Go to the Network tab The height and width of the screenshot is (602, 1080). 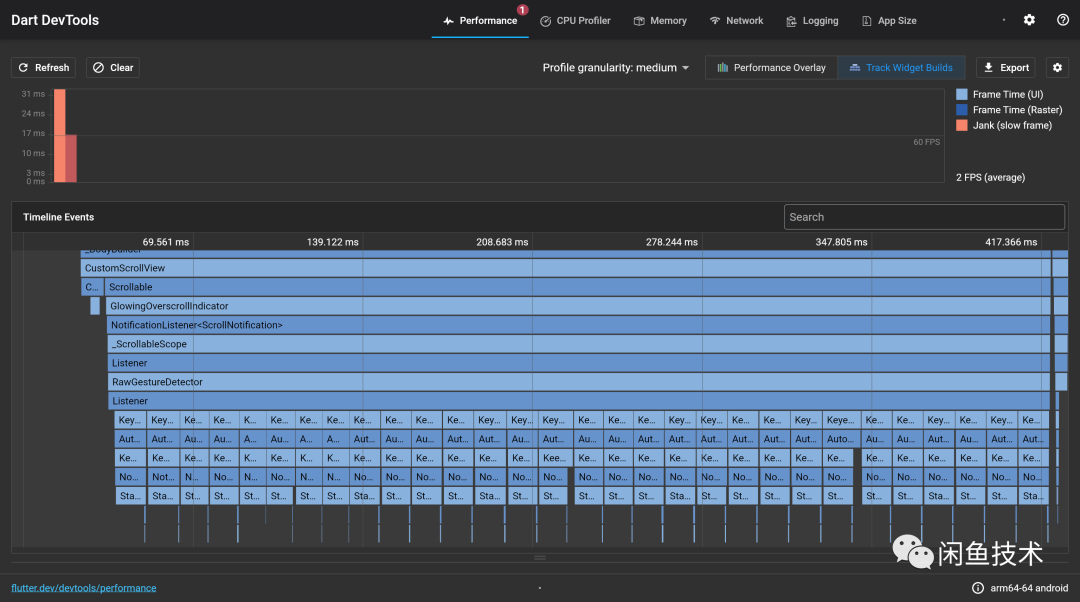[736, 20]
